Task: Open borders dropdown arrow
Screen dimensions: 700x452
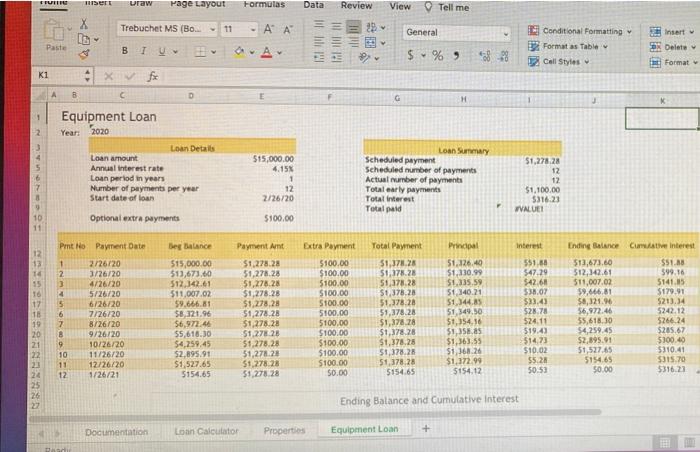Action: click(214, 52)
